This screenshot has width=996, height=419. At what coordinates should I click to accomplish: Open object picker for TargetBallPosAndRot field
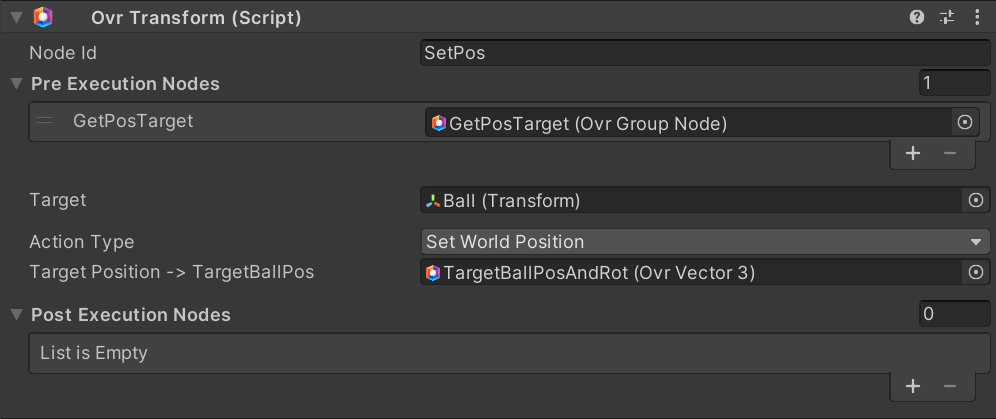[x=976, y=272]
